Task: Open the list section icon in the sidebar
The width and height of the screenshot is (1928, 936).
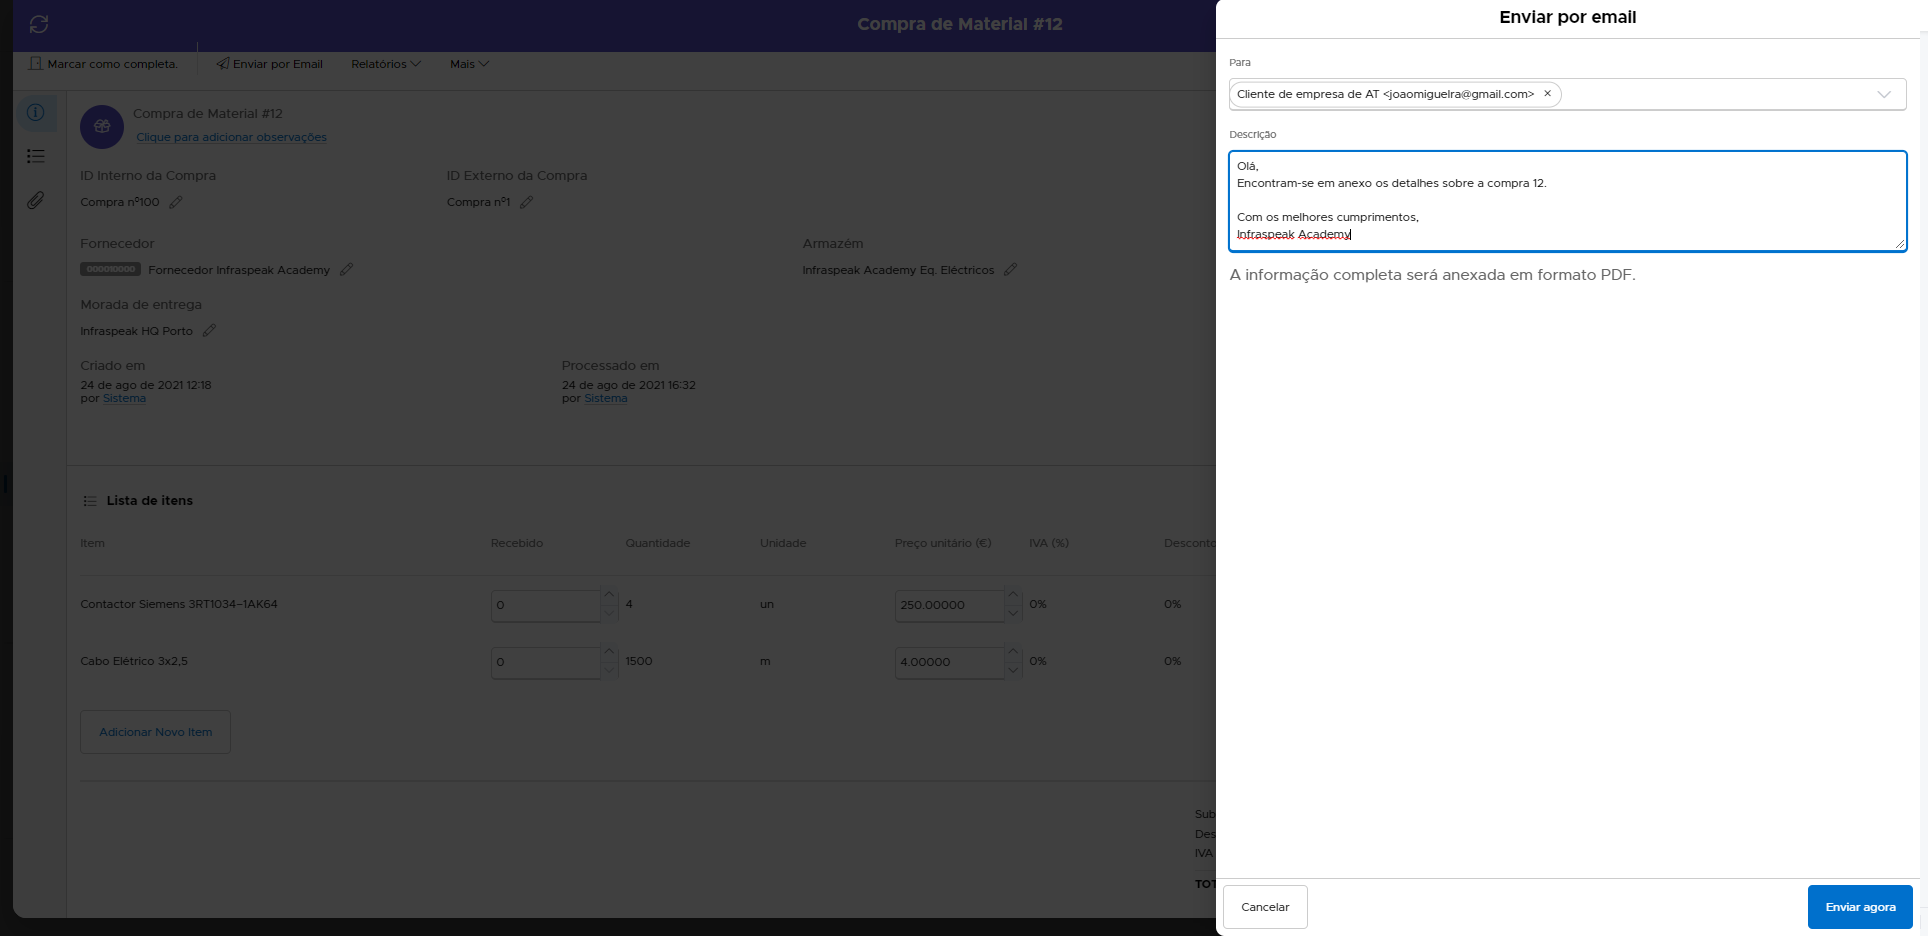Action: [36, 156]
